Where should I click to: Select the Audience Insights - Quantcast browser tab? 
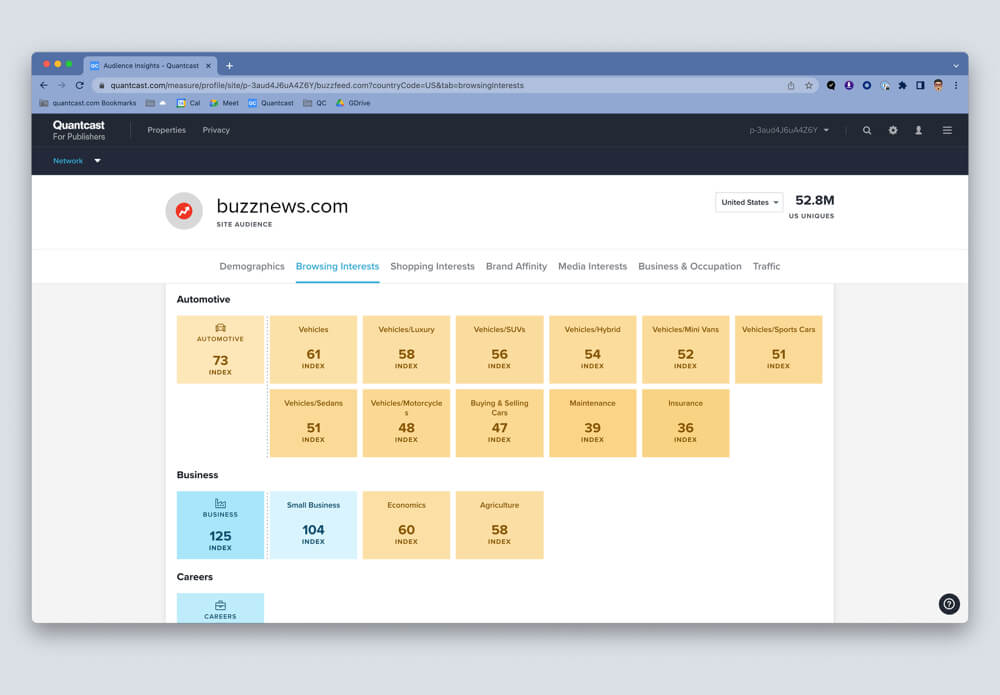tap(151, 66)
